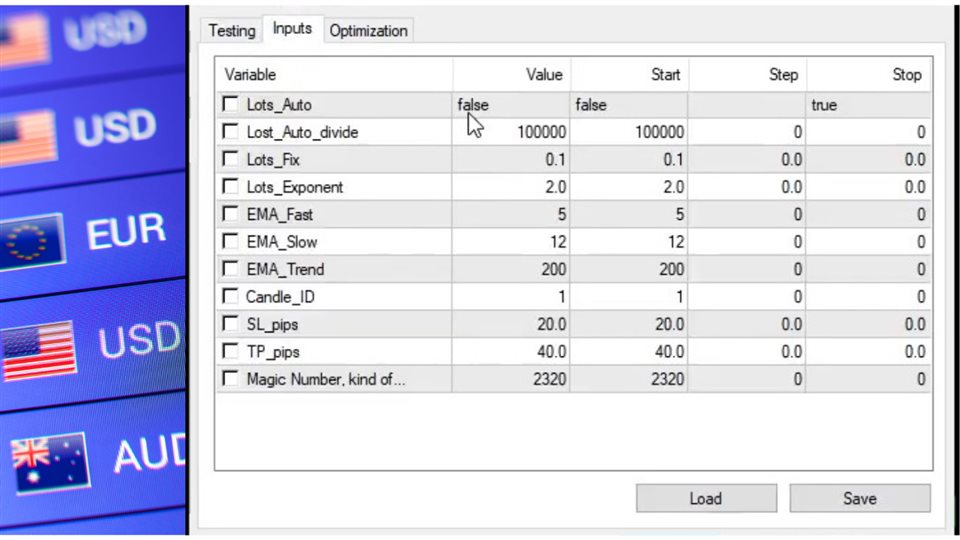960x540 pixels.
Task: Tick the Lost_Auto_divide checkbox
Action: (x=231, y=132)
